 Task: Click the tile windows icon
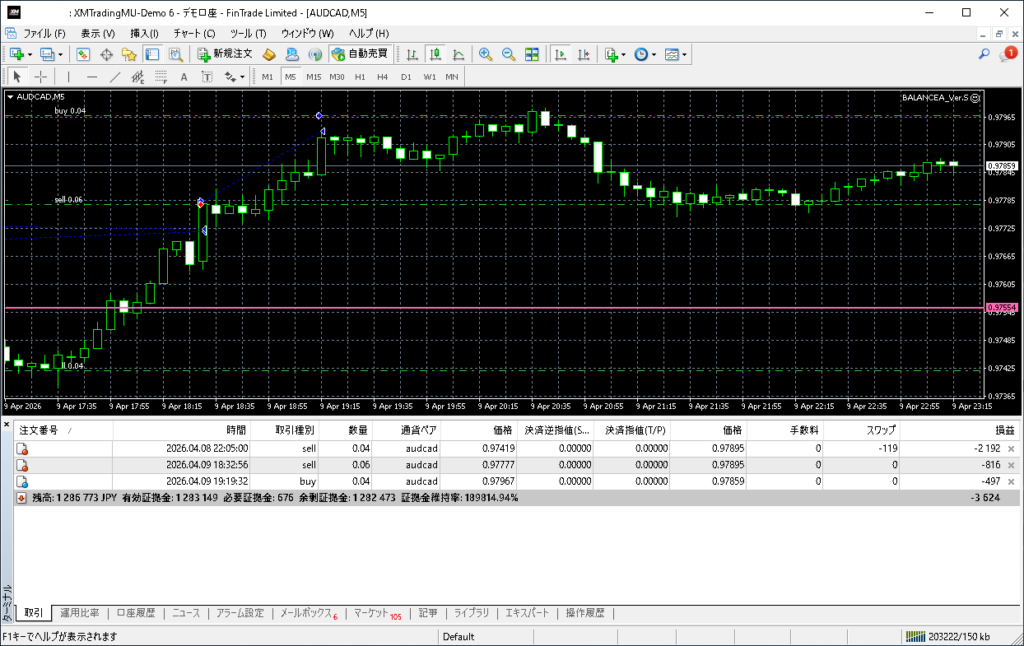pyautogui.click(x=532, y=54)
